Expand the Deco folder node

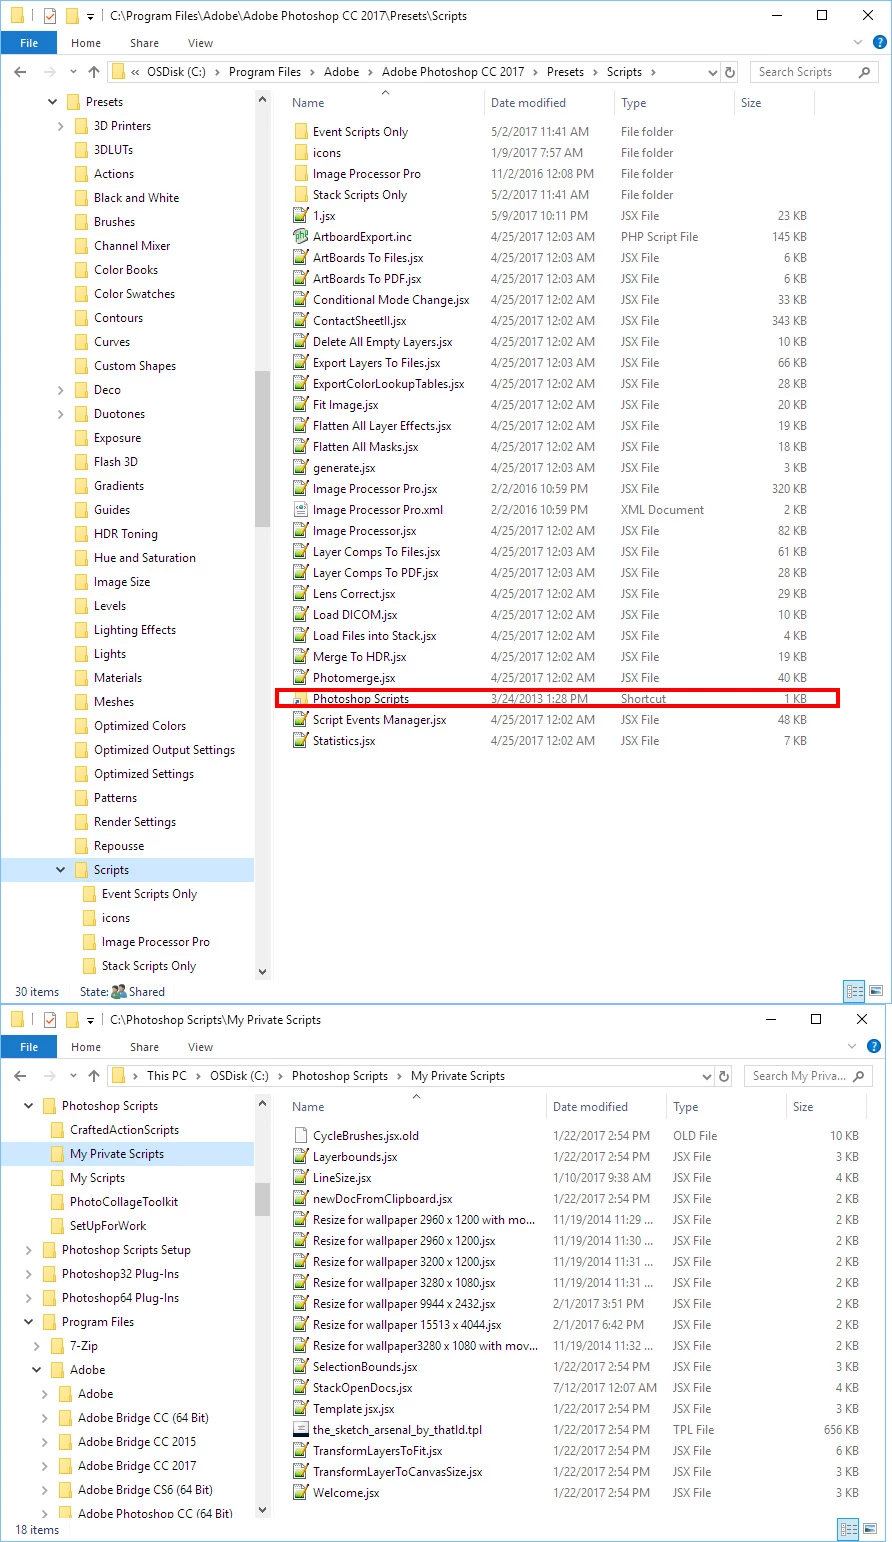(x=61, y=390)
